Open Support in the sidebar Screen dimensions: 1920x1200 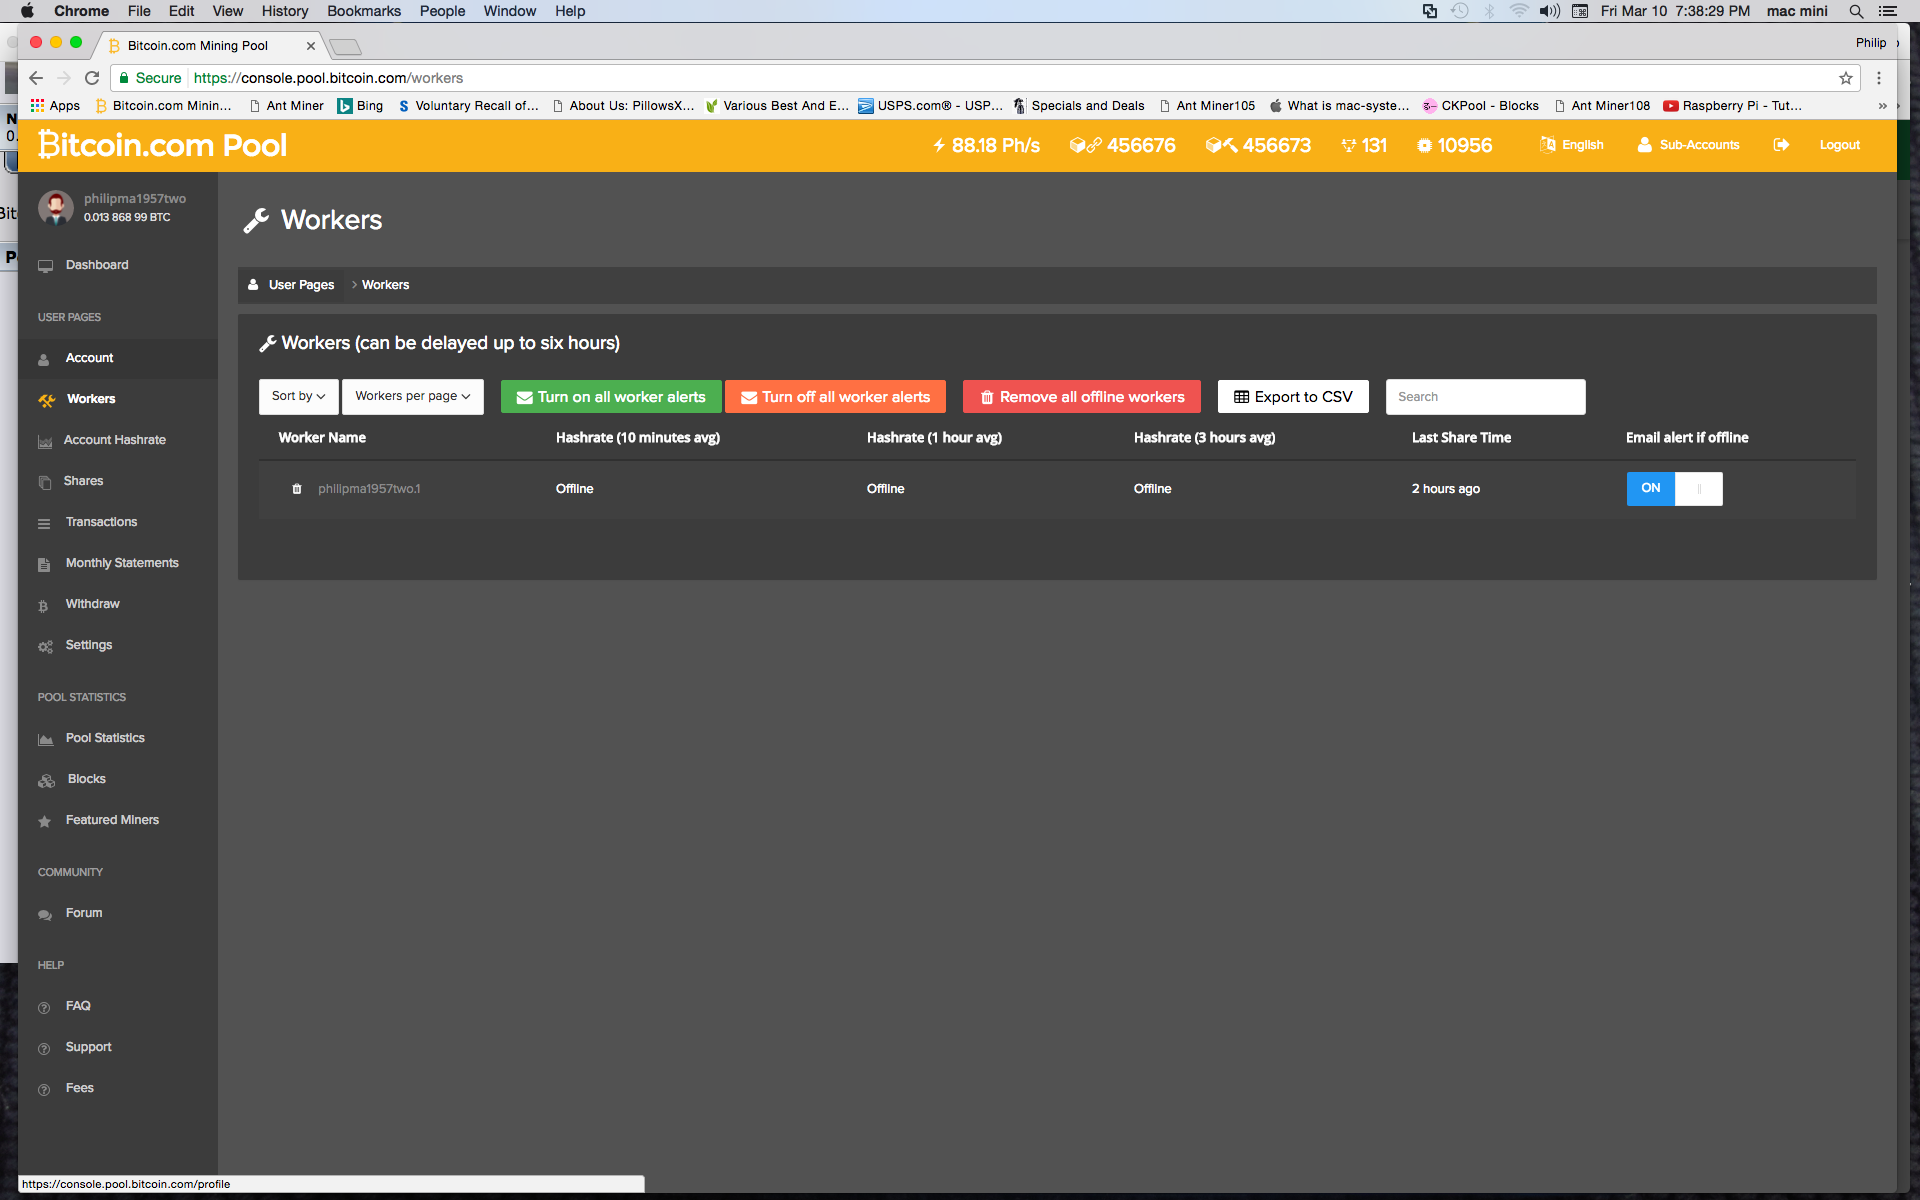coord(89,1047)
